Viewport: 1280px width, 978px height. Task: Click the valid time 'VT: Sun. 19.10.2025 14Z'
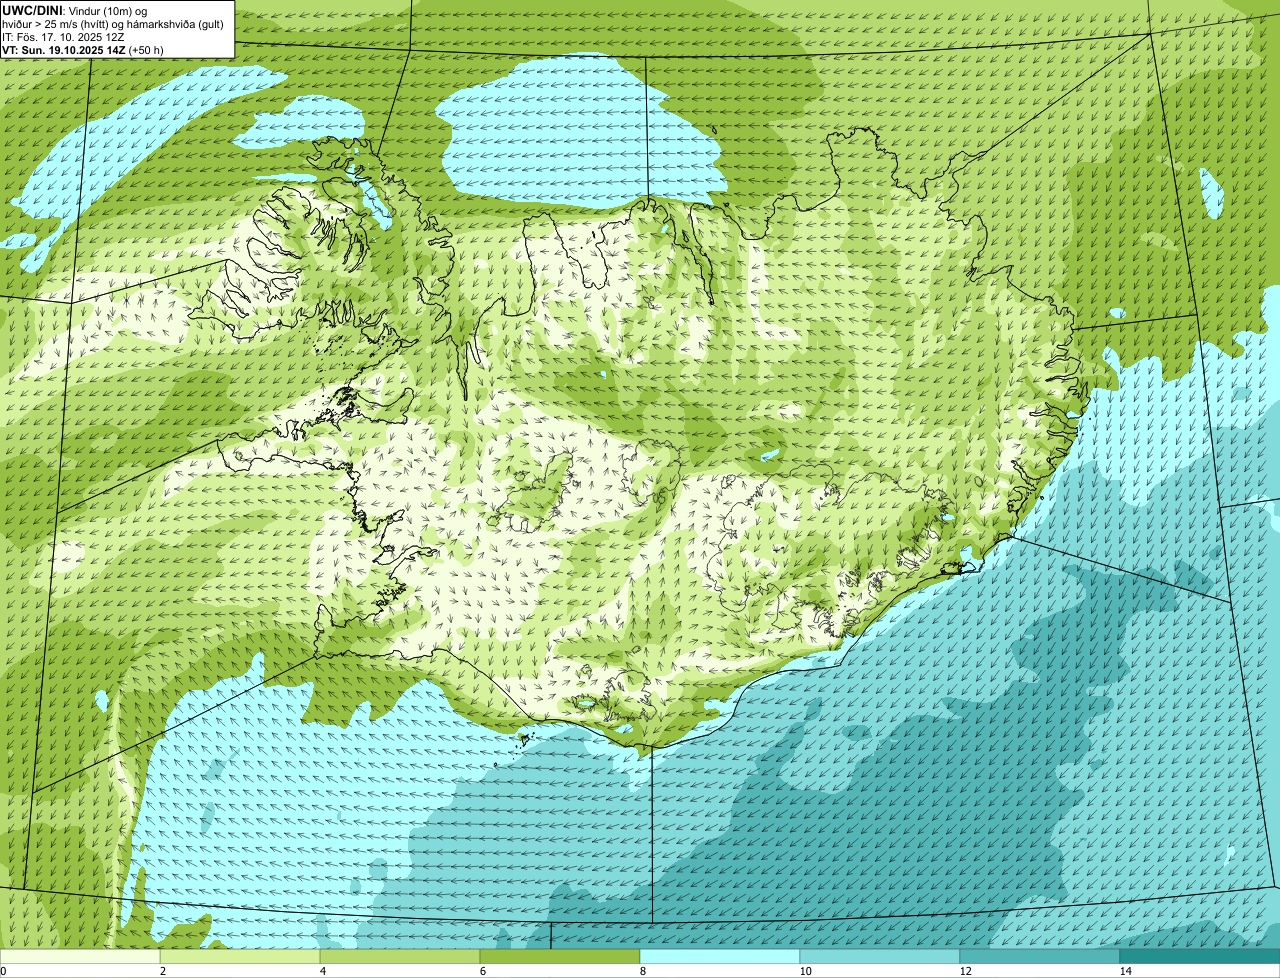(x=64, y=49)
